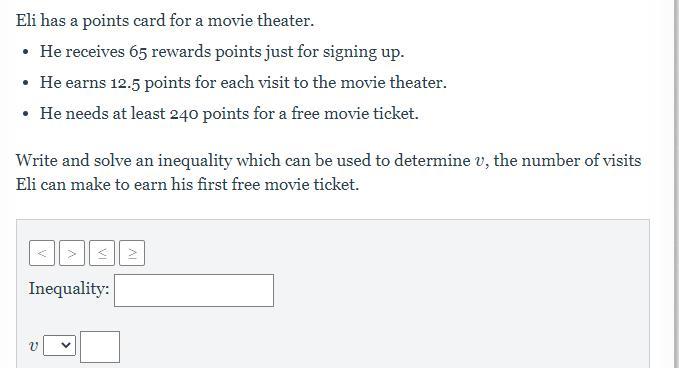This screenshot has width=679, height=368.
Task: Select the small answer box after dropdown
Action: [x=100, y=347]
